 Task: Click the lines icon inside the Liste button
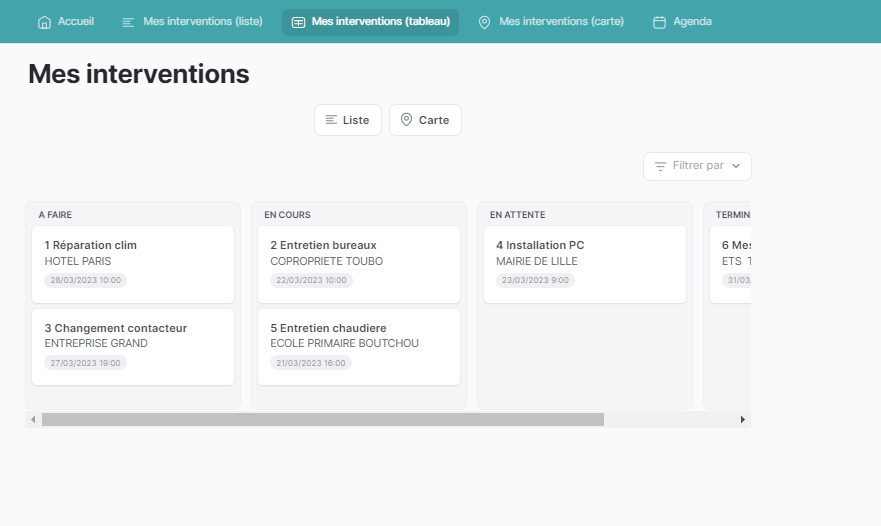[x=331, y=120]
